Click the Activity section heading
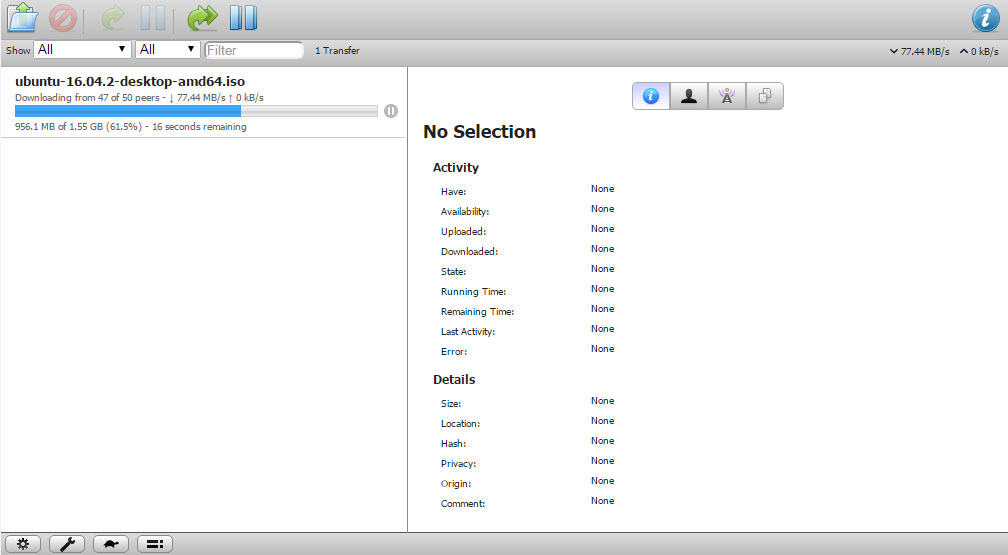Viewport: 1008px width, 555px height. pyautogui.click(x=456, y=168)
